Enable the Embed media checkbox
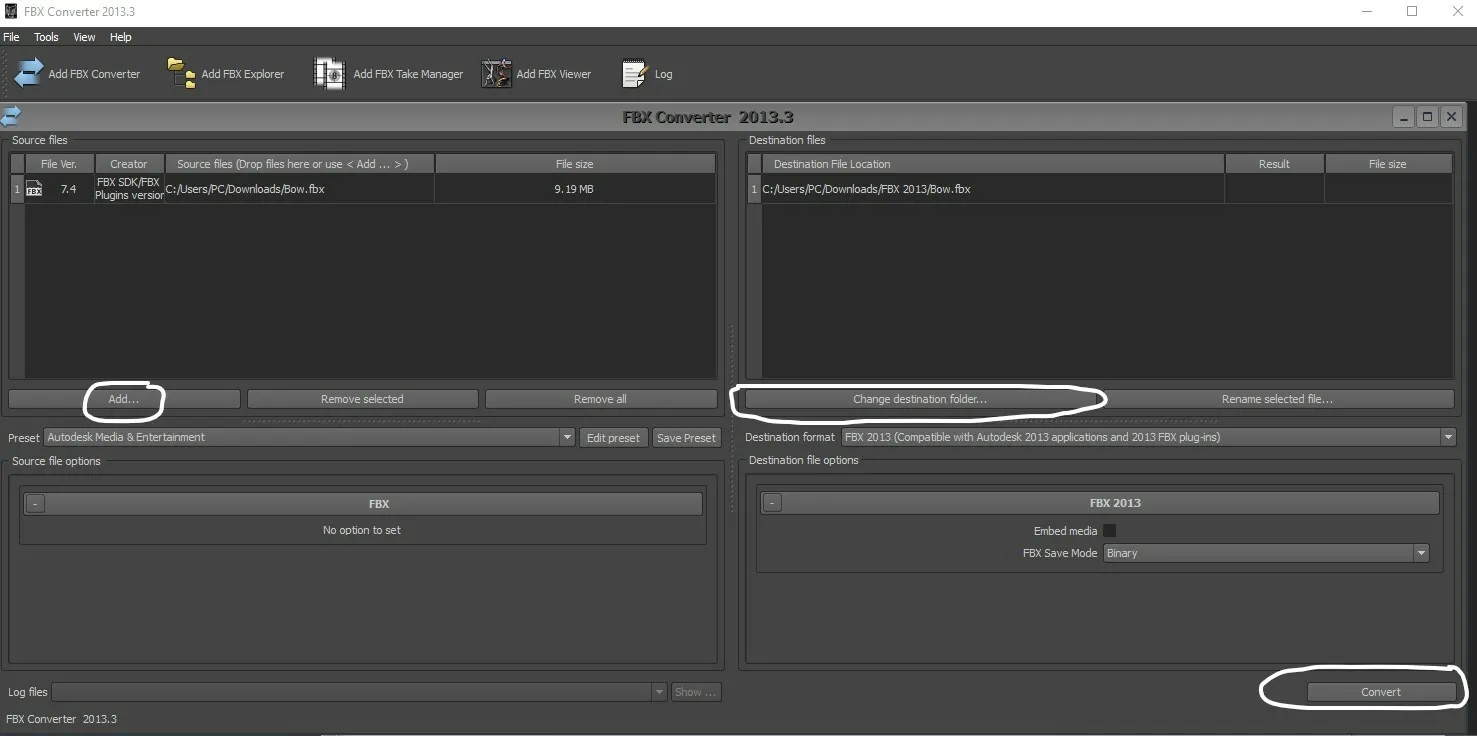The height and width of the screenshot is (736, 1477). coord(1109,531)
